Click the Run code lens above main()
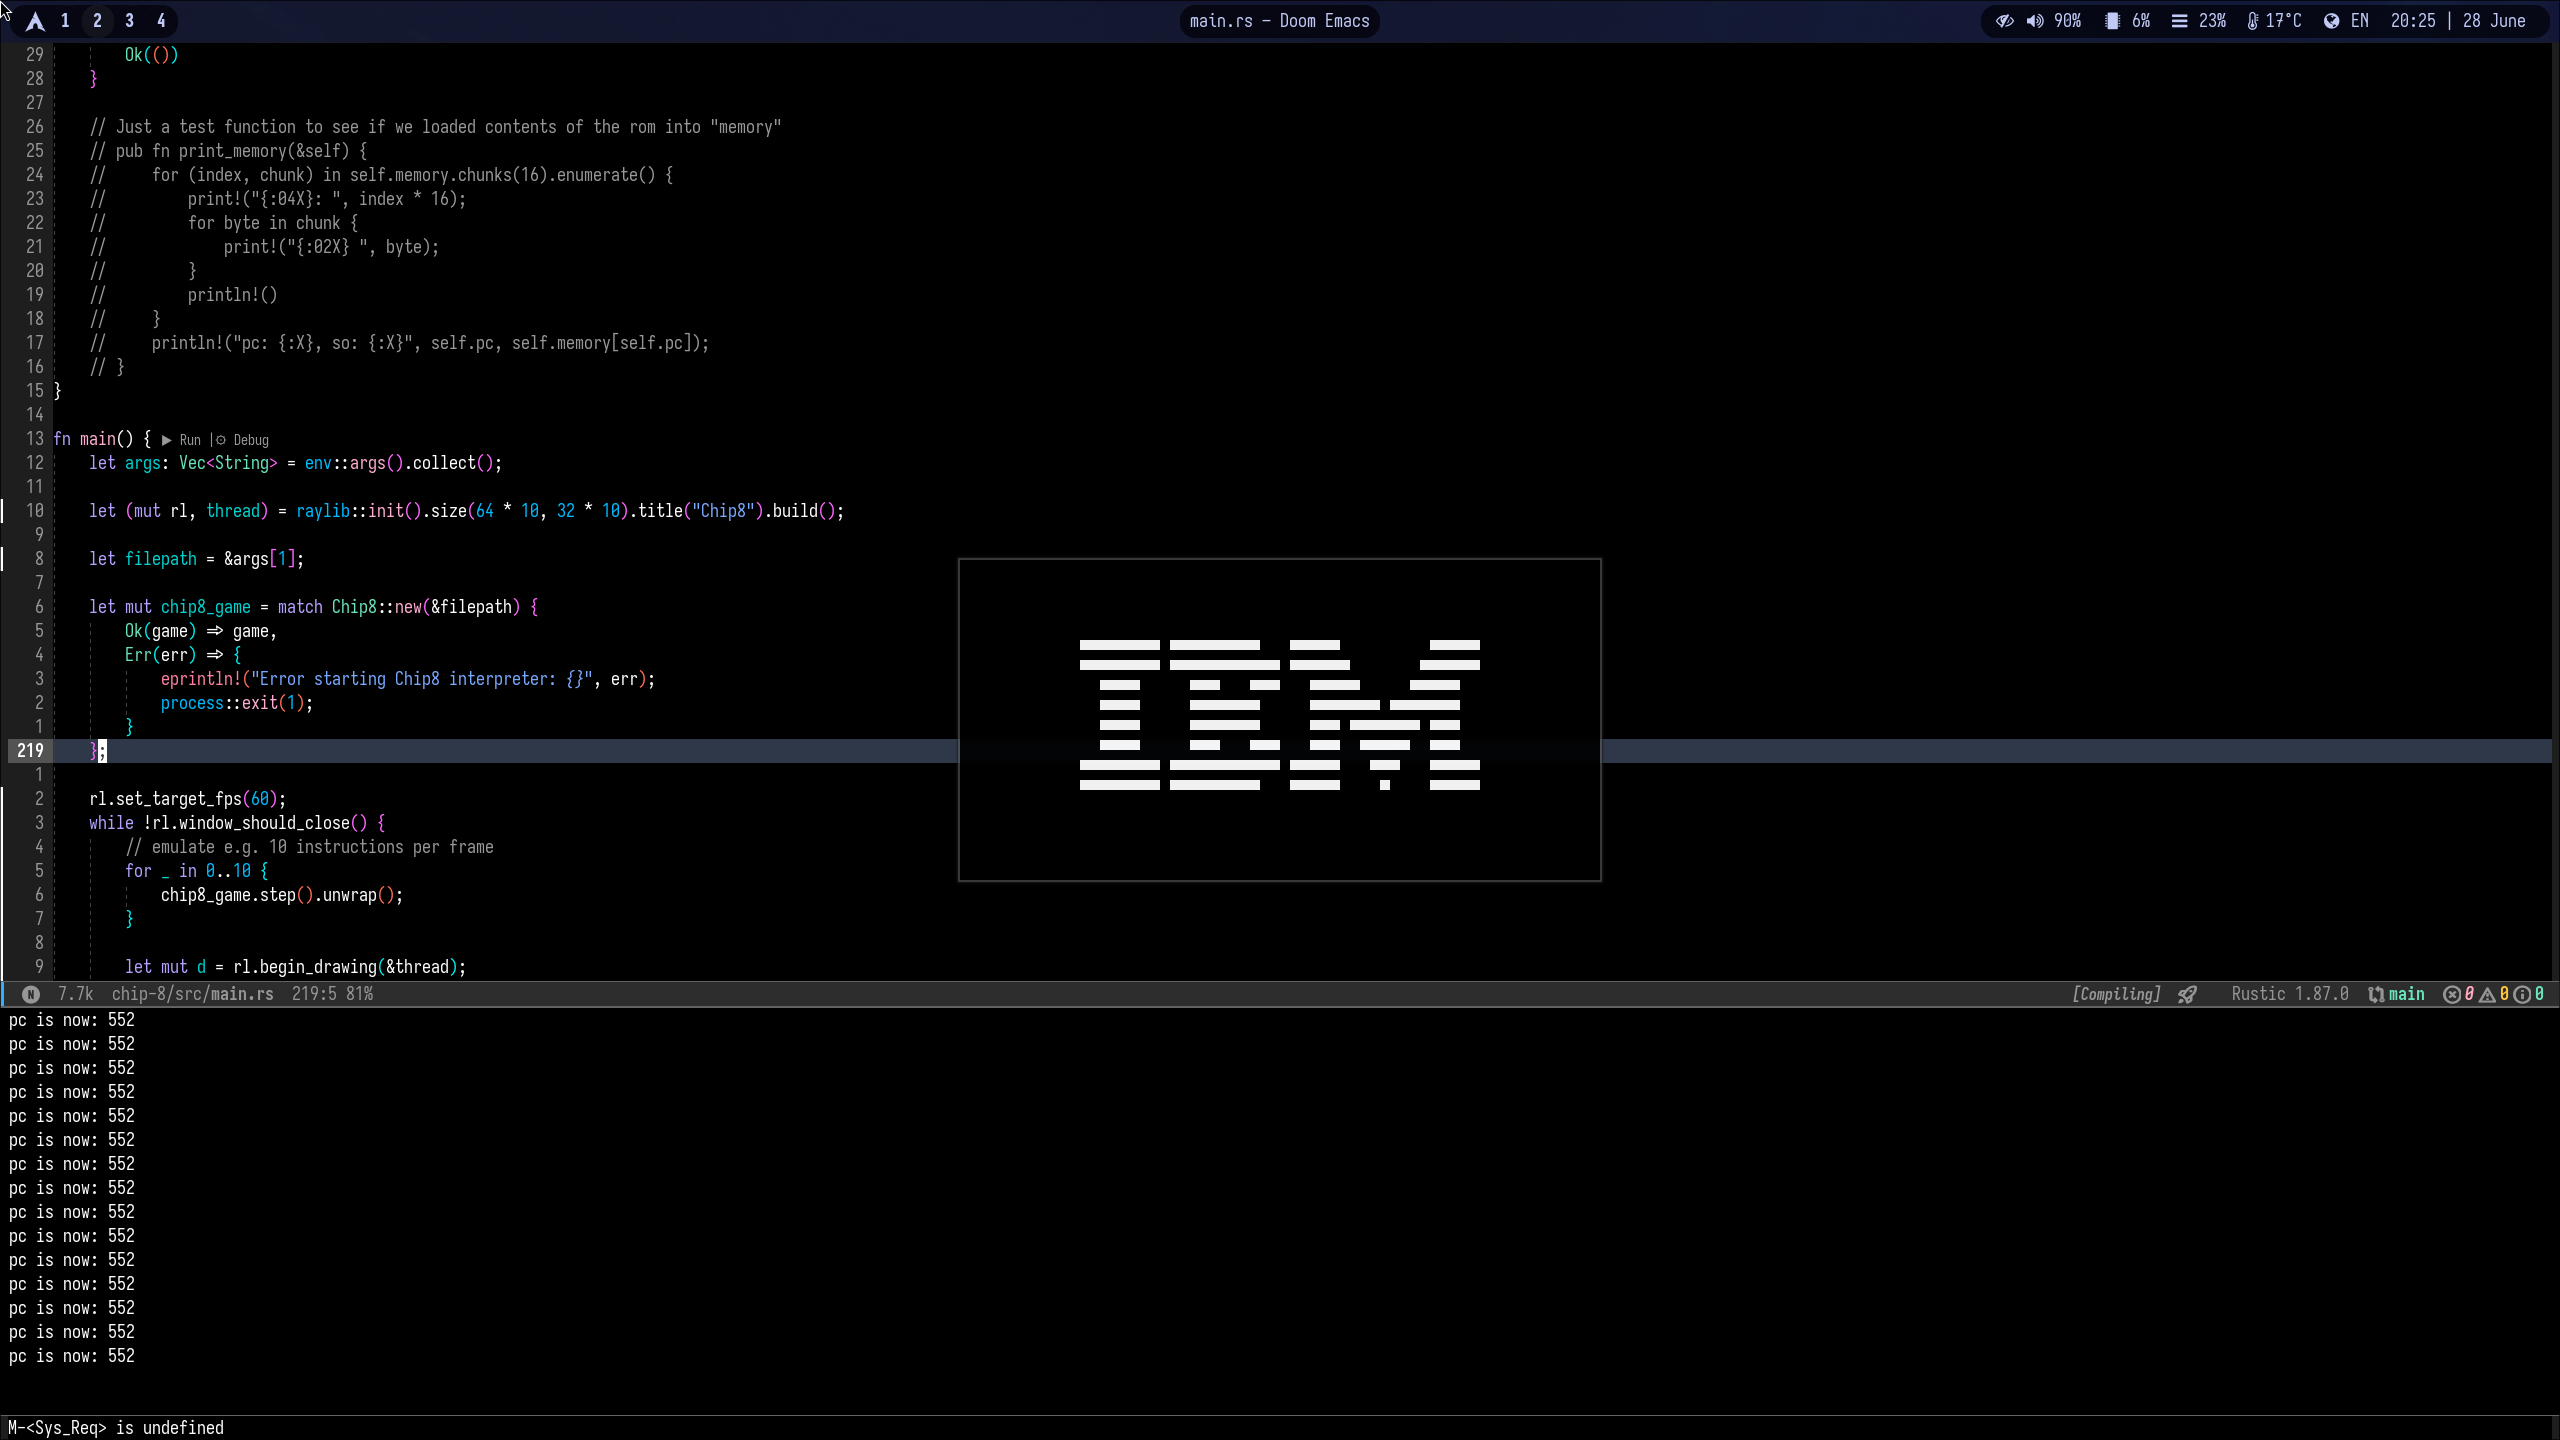Viewport: 2560px width, 1440px height. [x=190, y=440]
